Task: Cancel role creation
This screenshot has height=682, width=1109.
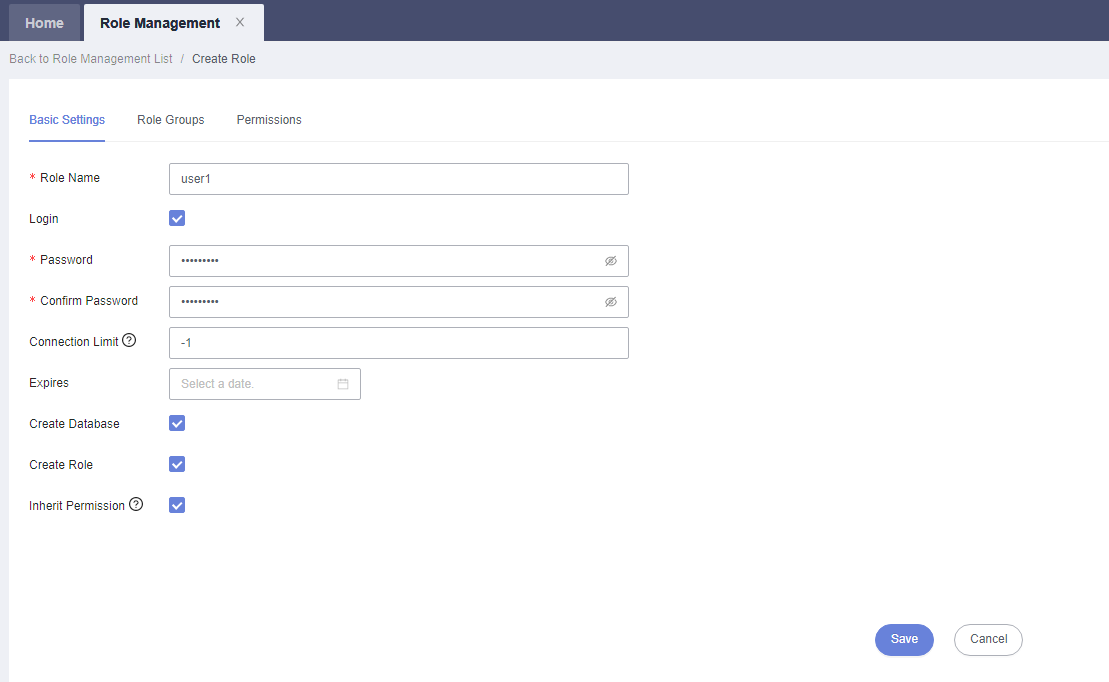Action: click(x=988, y=640)
